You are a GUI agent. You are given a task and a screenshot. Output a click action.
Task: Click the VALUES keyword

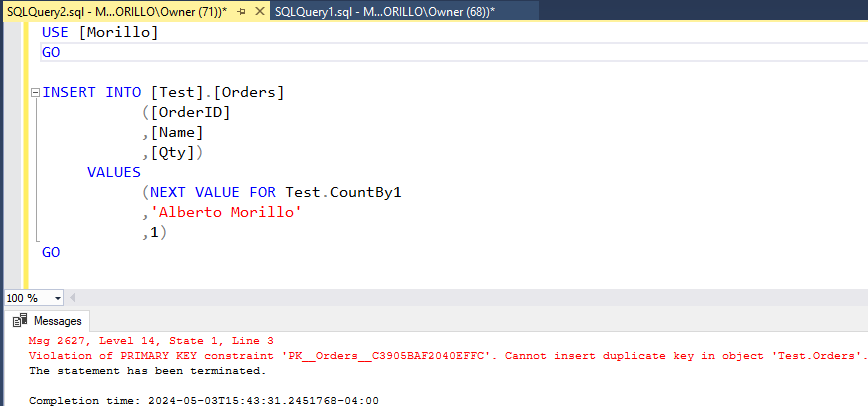113,172
